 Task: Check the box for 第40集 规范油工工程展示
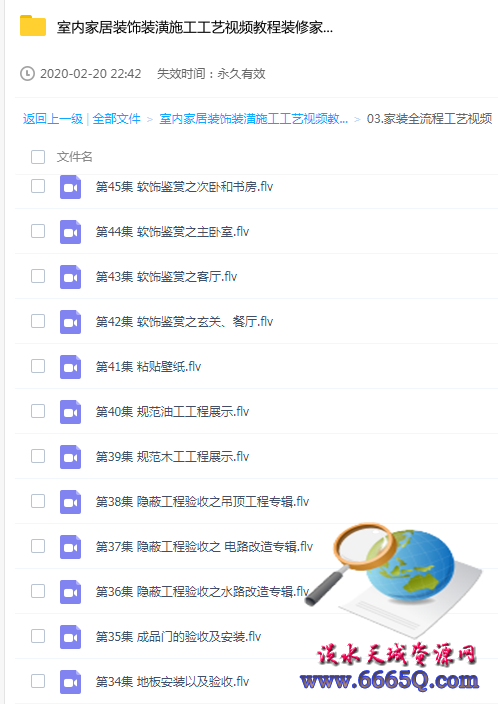click(38, 411)
